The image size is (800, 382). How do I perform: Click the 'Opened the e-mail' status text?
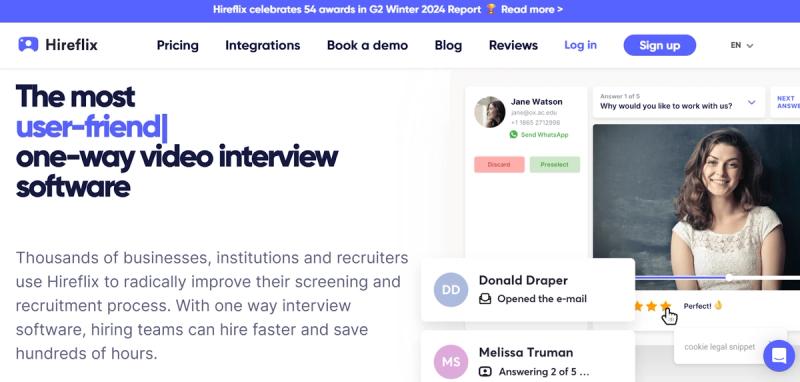tap(542, 299)
